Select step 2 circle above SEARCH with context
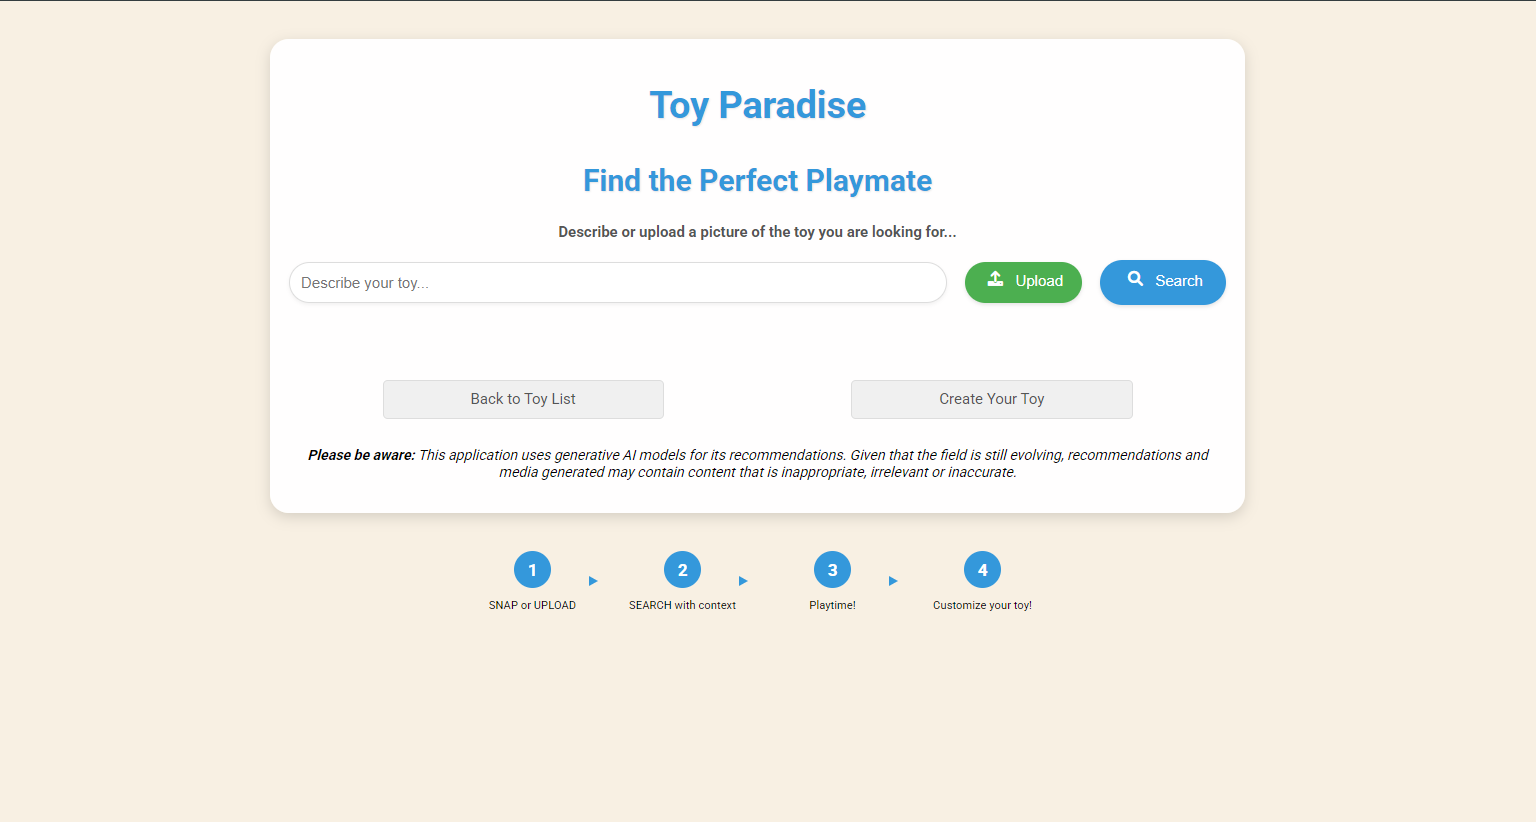 coord(682,570)
